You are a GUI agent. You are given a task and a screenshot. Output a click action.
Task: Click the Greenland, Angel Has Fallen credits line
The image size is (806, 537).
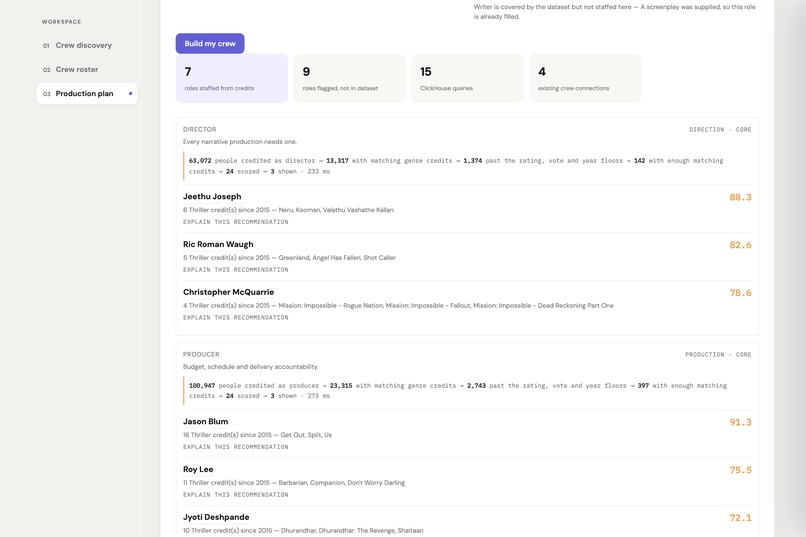[x=289, y=258]
